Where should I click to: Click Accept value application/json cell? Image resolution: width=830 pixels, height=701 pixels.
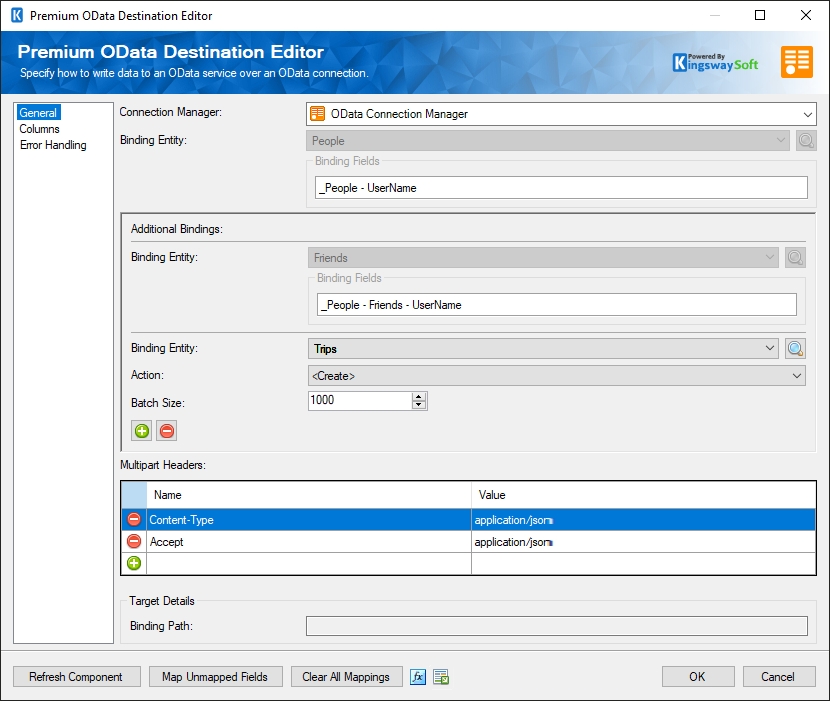pos(643,542)
